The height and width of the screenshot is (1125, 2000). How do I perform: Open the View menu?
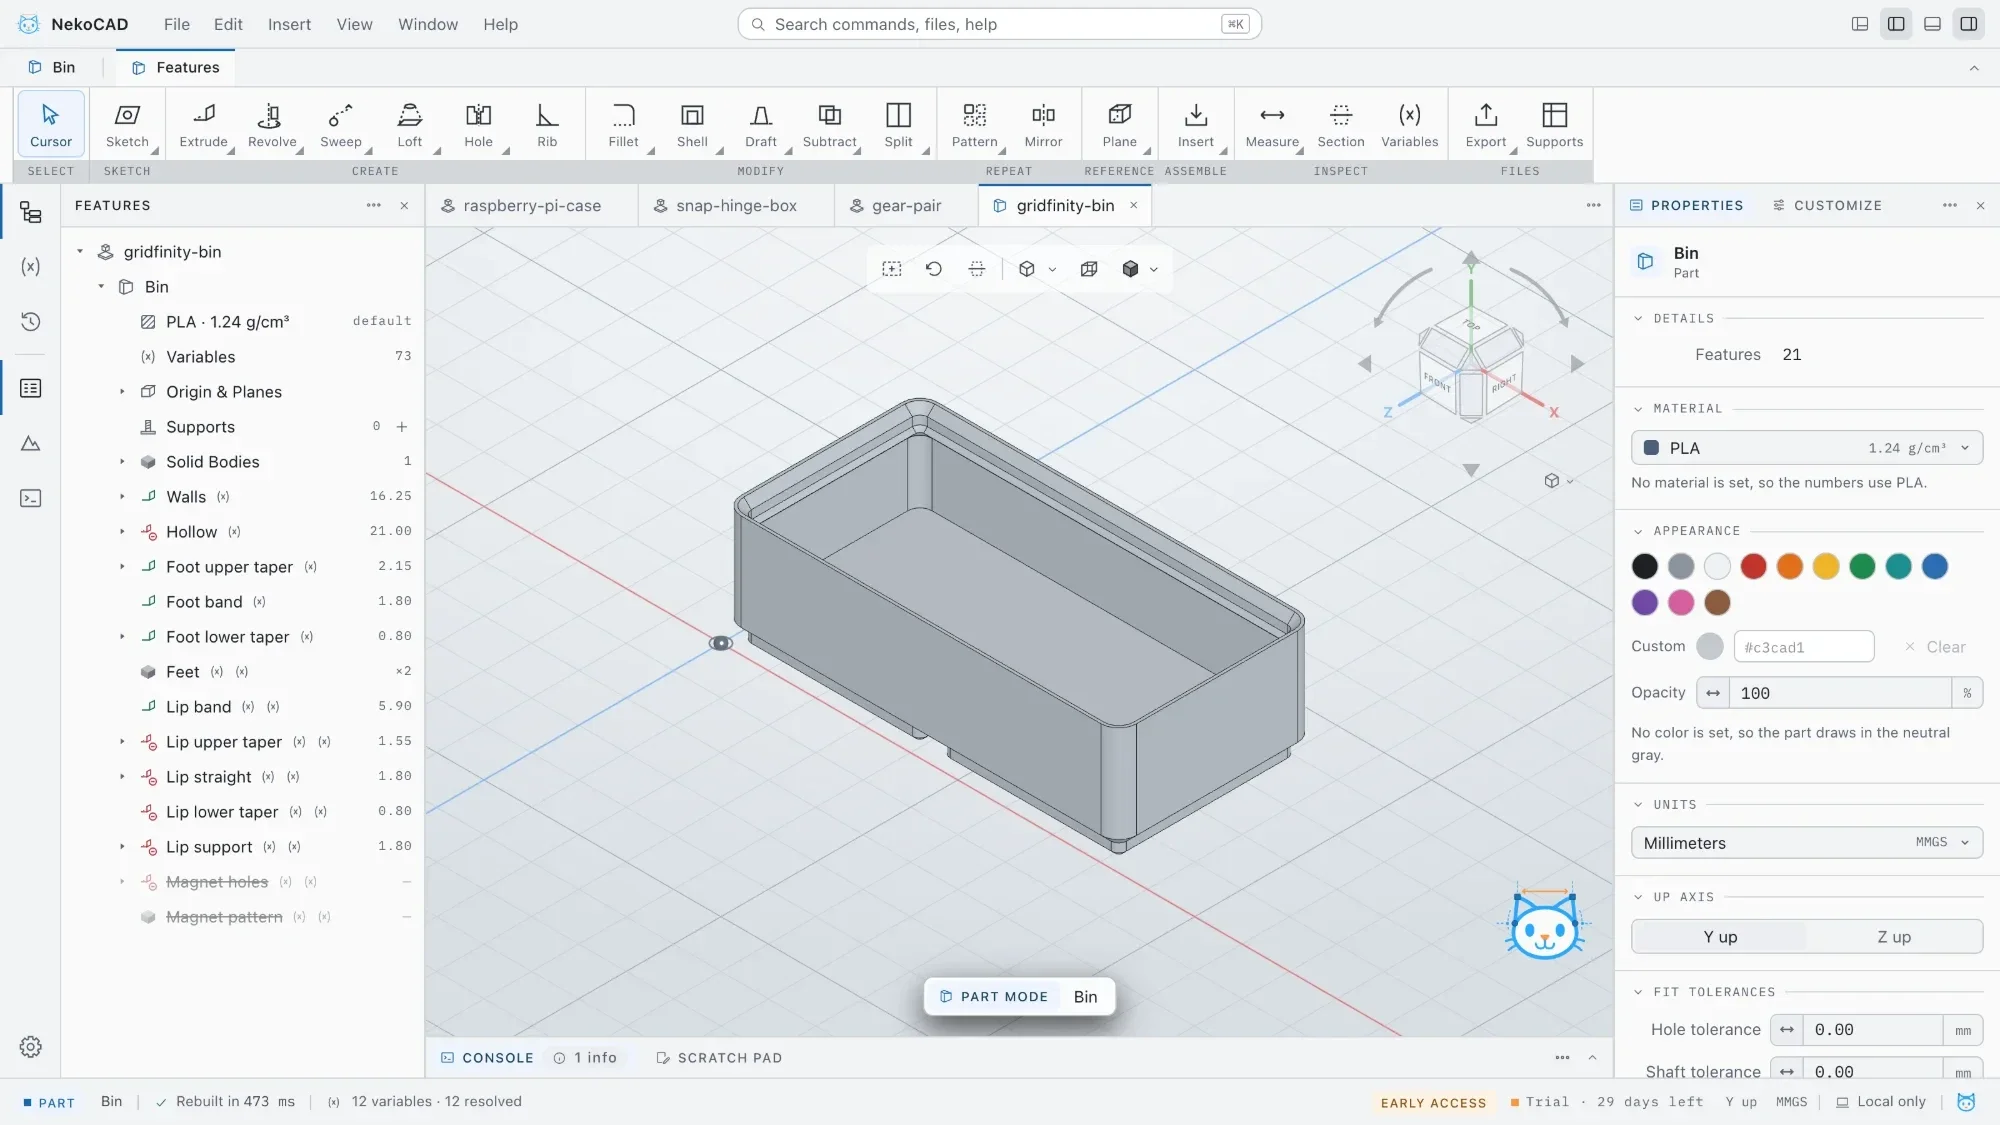tap(354, 24)
